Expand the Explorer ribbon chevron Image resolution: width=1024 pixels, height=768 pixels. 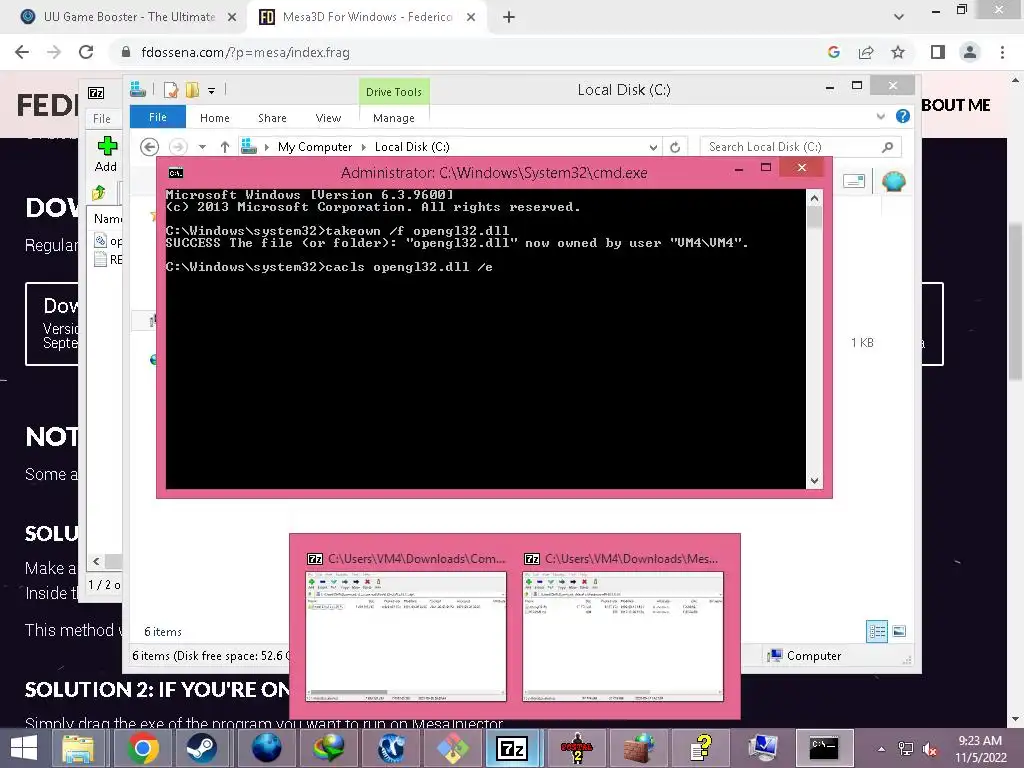coord(880,116)
